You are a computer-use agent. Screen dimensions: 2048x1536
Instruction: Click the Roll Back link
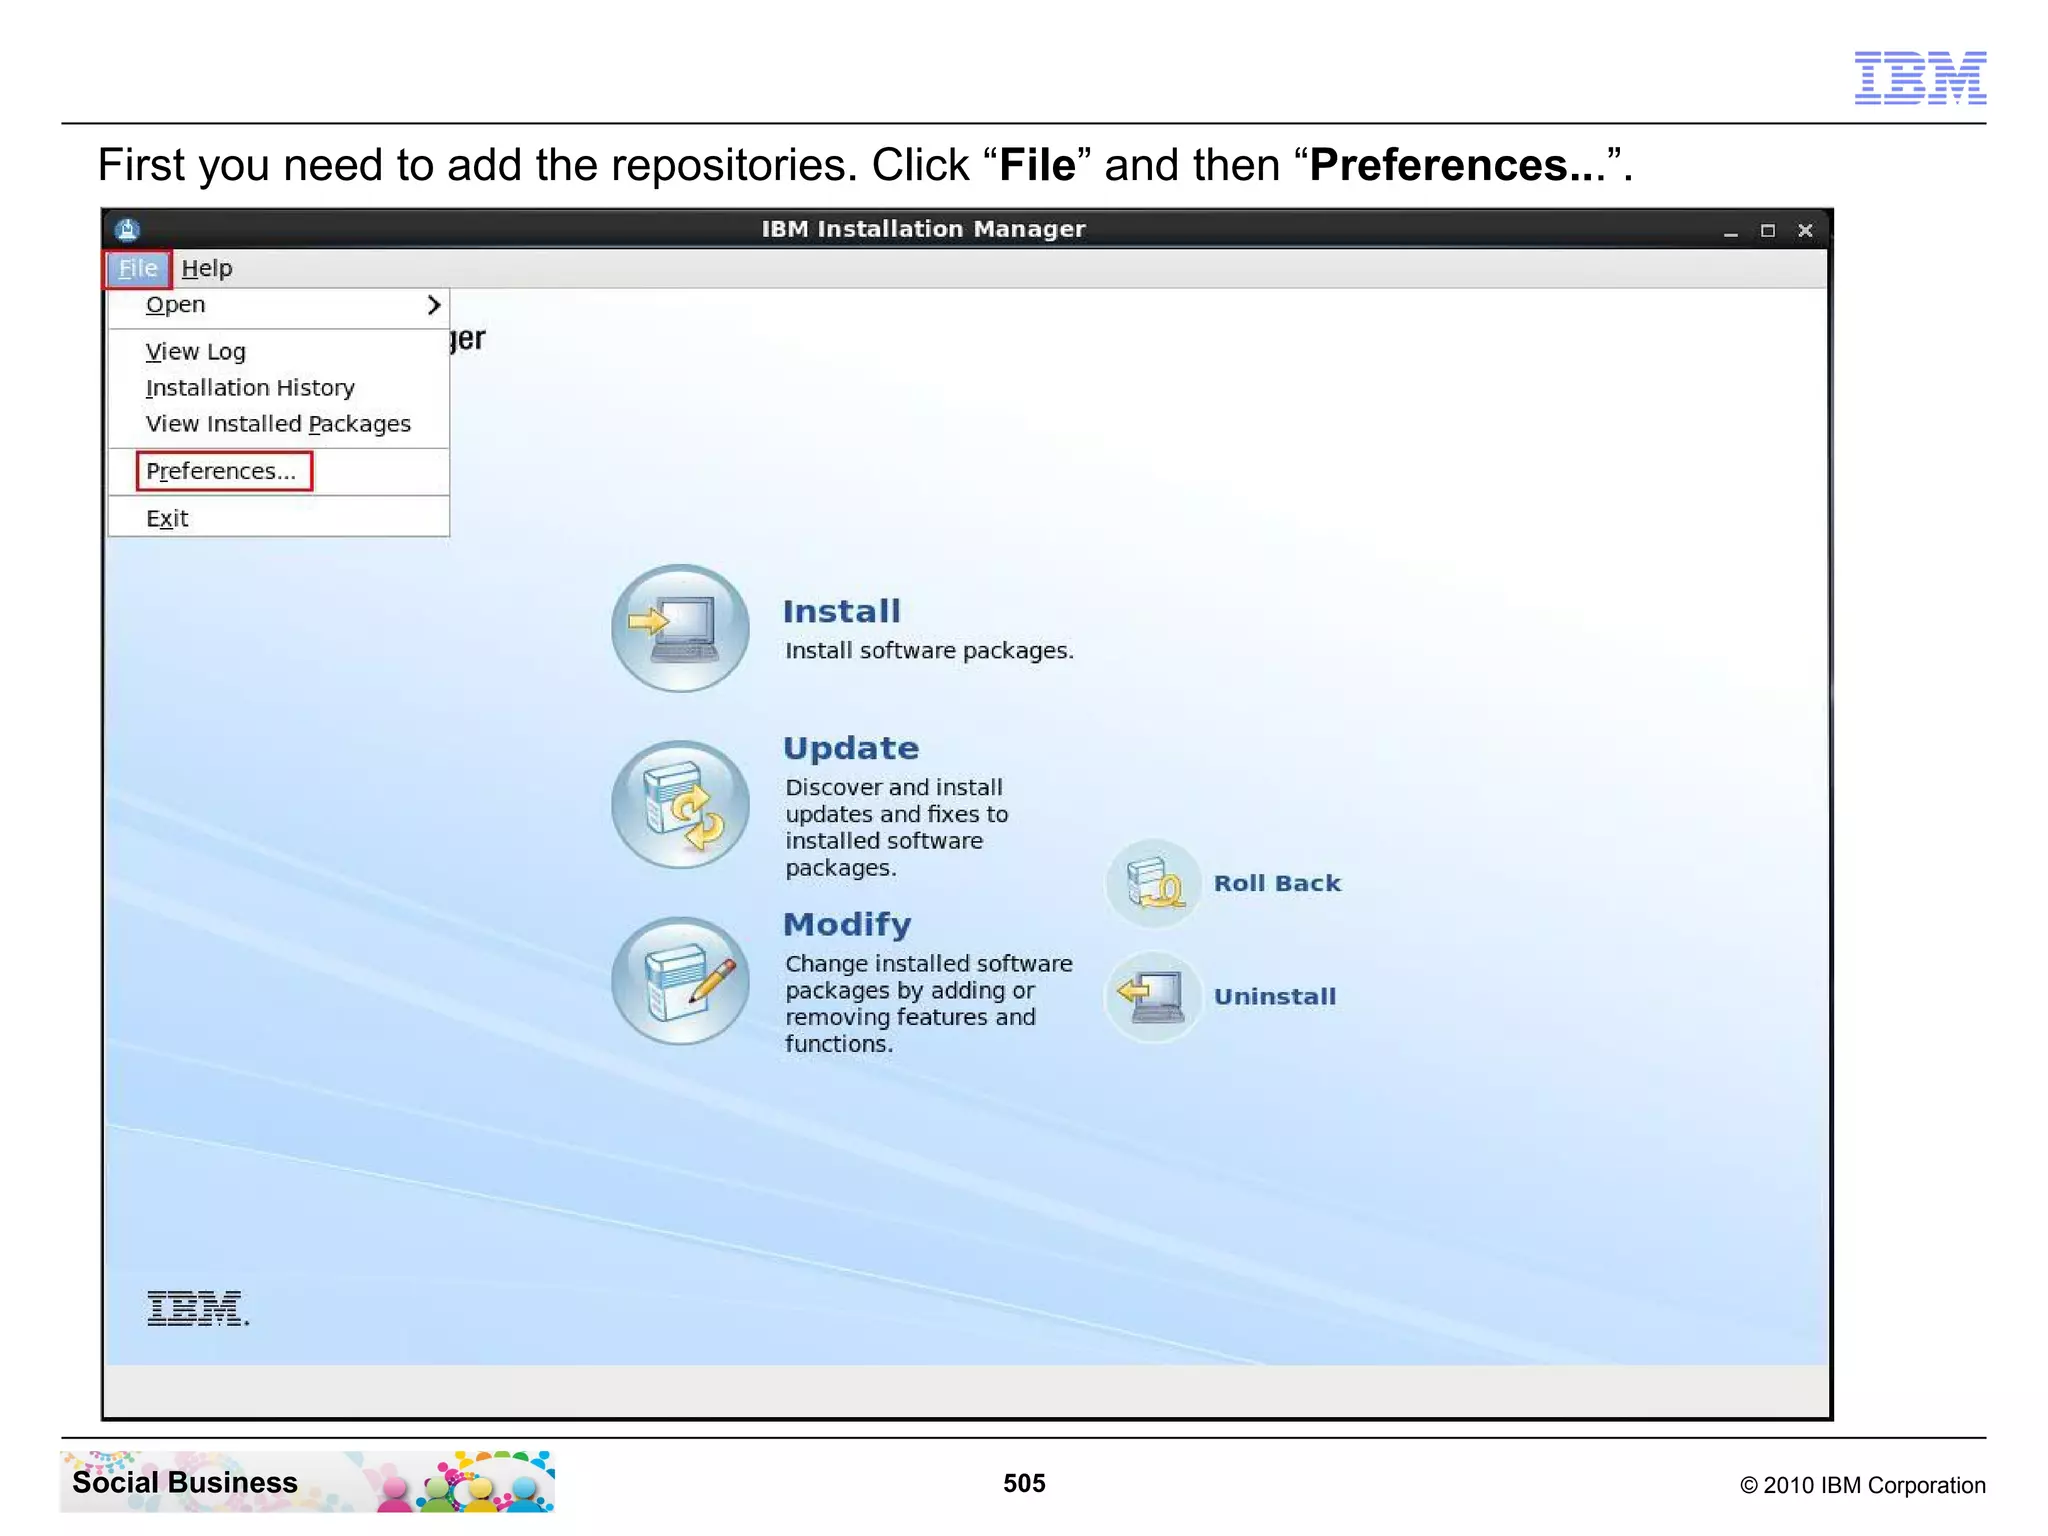(1277, 884)
